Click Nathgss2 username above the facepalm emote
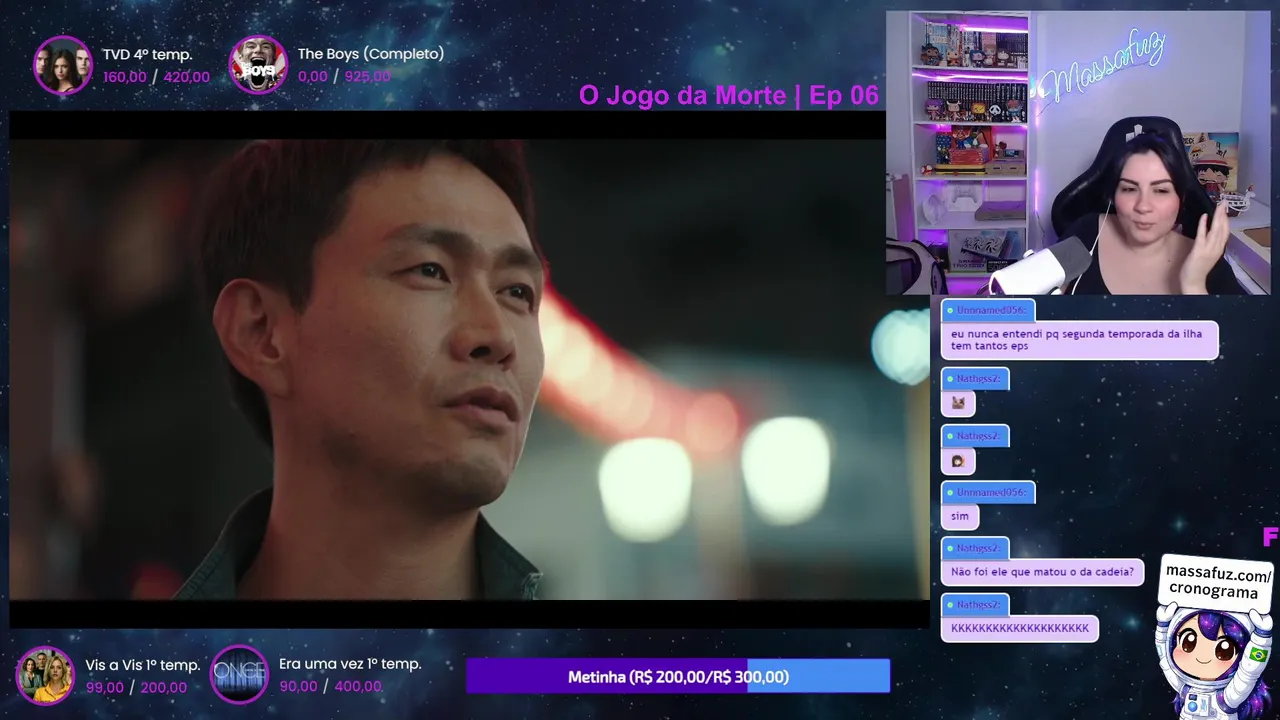 coord(975,436)
